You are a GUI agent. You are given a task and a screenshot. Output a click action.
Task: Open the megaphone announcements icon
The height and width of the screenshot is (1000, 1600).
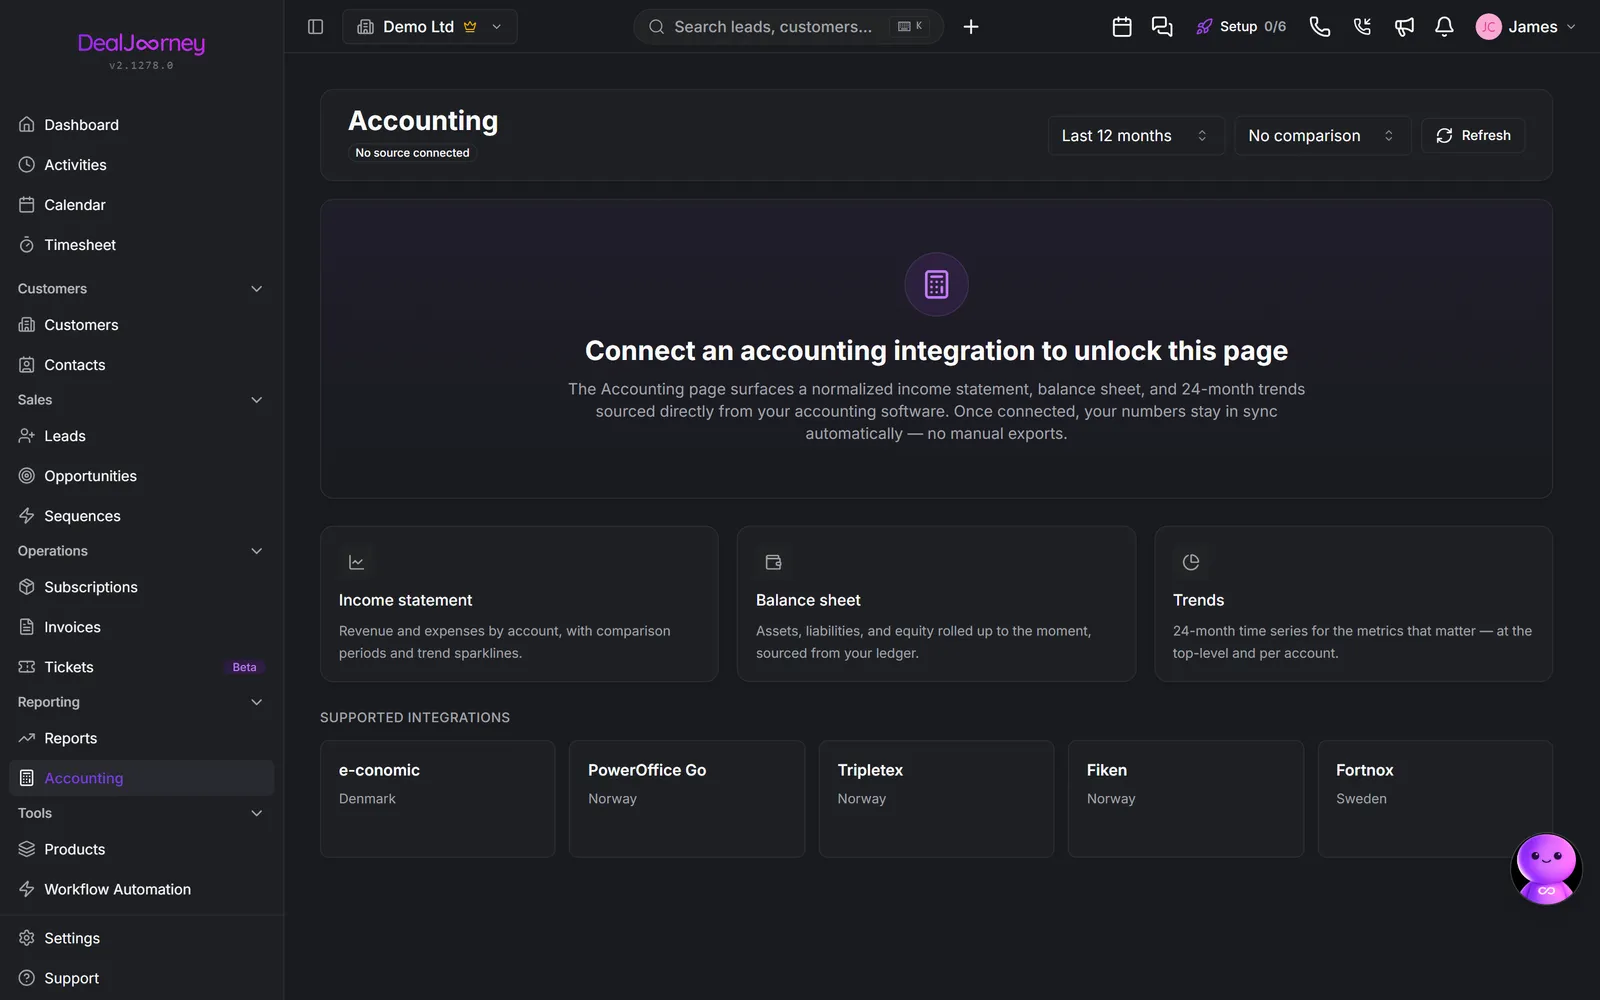1404,27
